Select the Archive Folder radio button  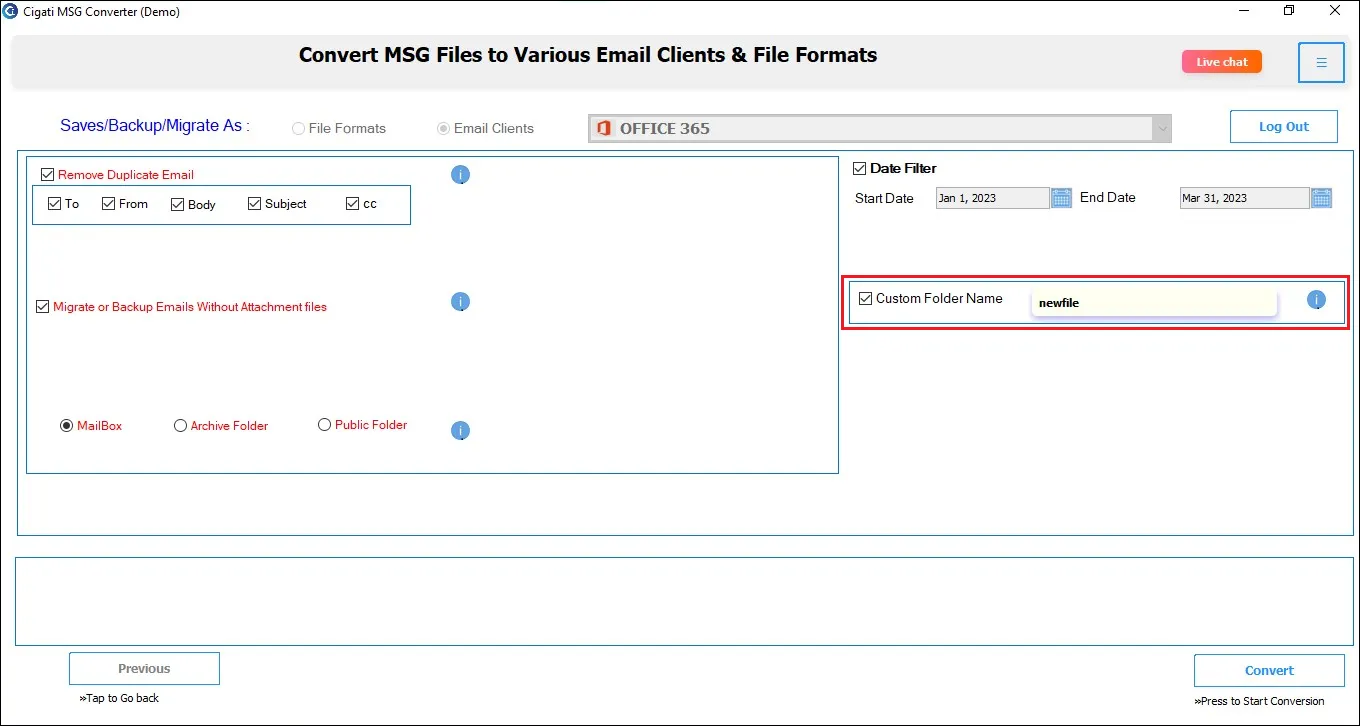pyautogui.click(x=180, y=426)
